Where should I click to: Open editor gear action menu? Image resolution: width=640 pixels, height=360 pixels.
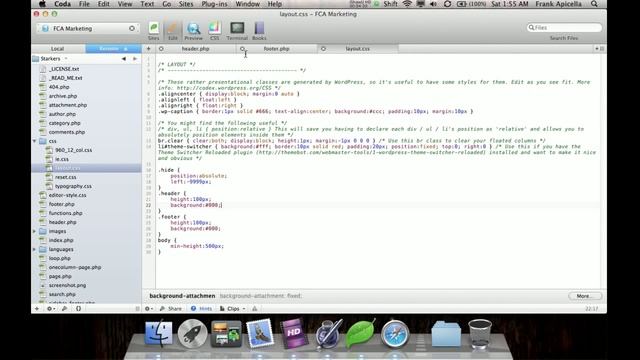[149, 309]
